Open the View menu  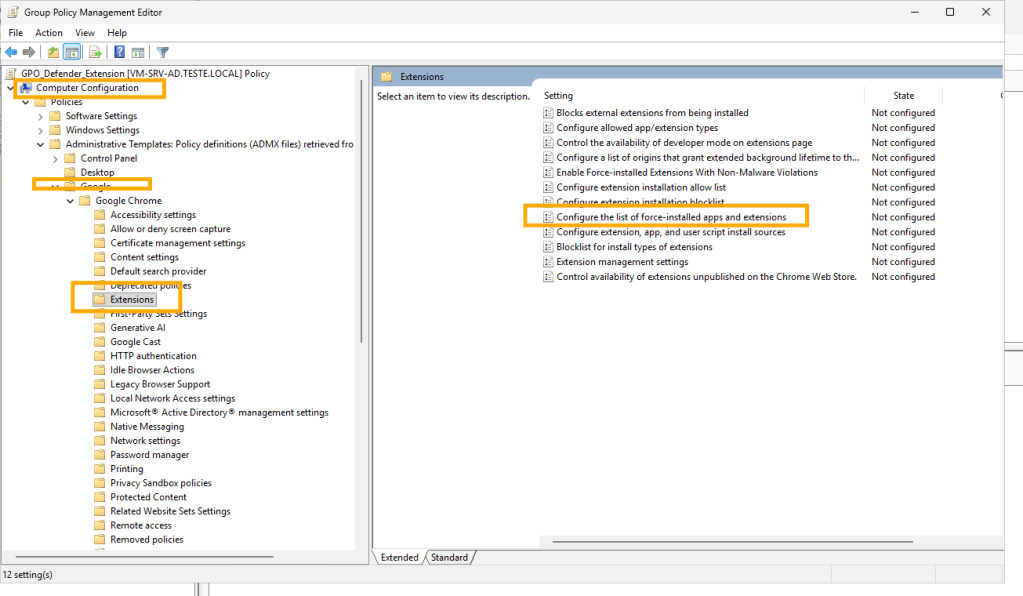[x=85, y=33]
